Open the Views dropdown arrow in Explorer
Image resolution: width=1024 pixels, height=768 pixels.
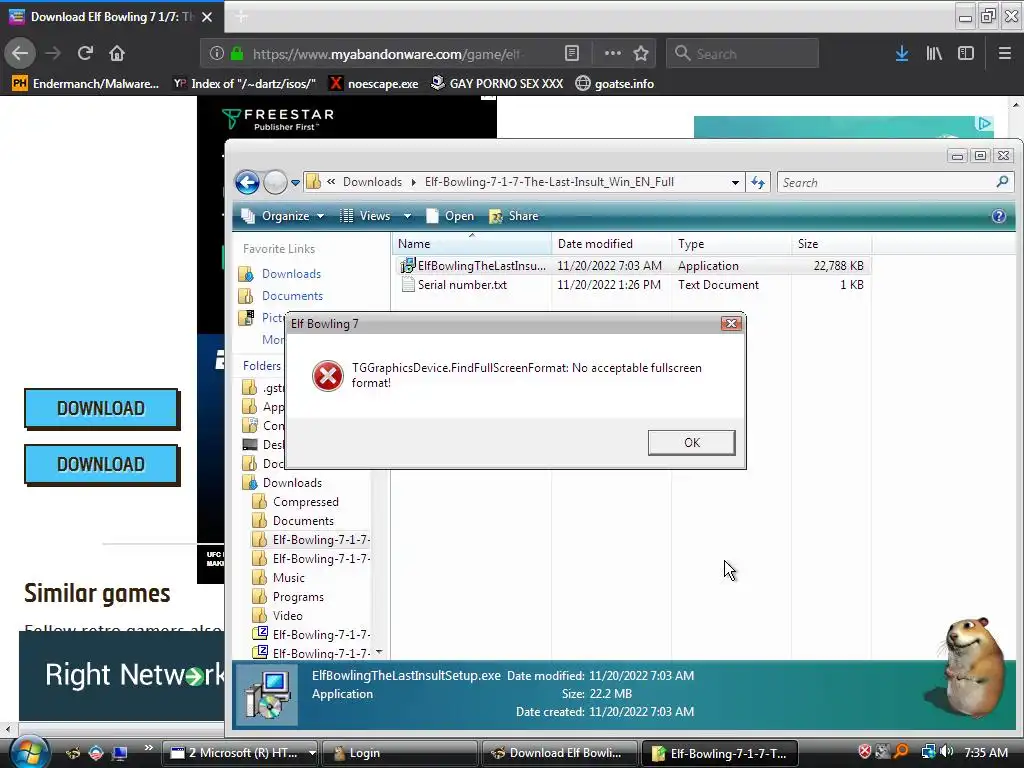[408, 216]
